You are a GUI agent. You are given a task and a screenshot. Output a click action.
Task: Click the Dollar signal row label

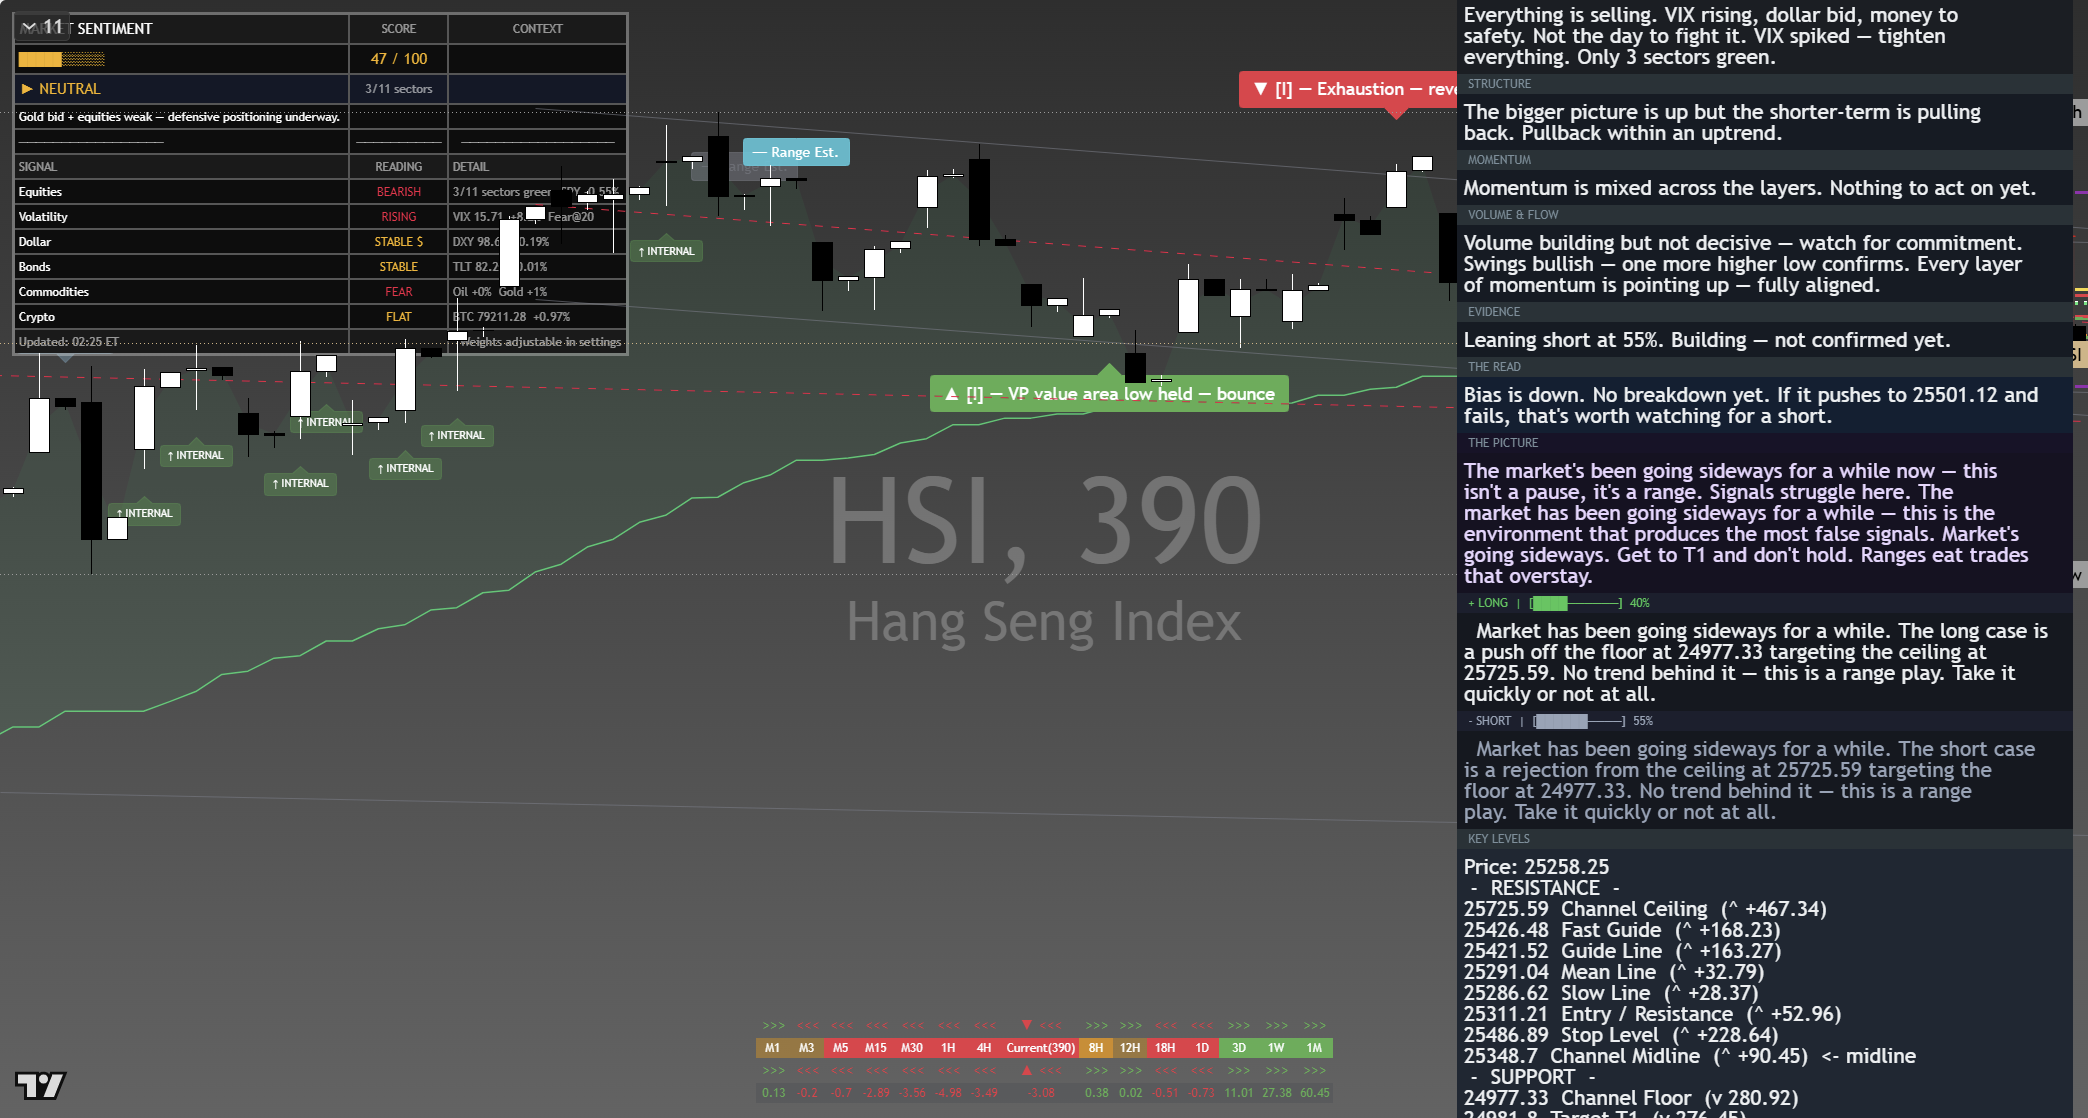[x=34, y=242]
